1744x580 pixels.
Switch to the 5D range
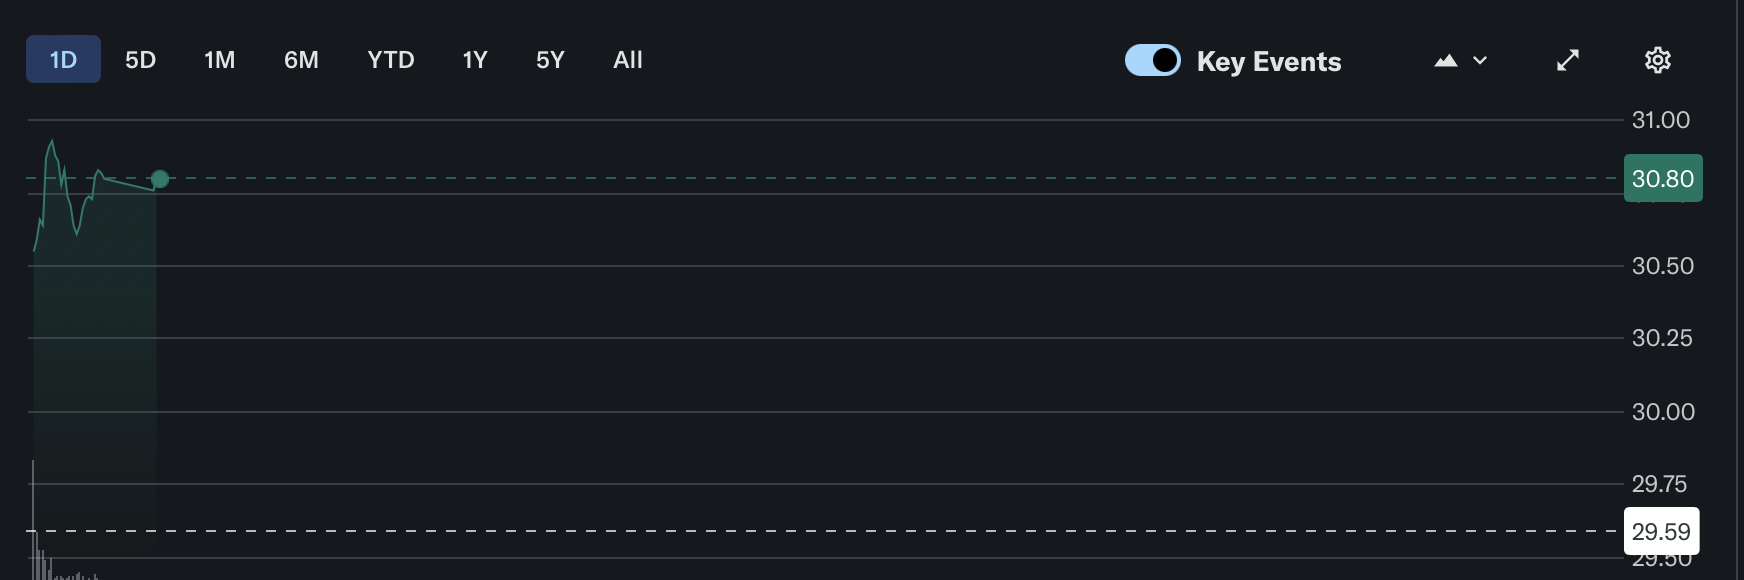(140, 60)
